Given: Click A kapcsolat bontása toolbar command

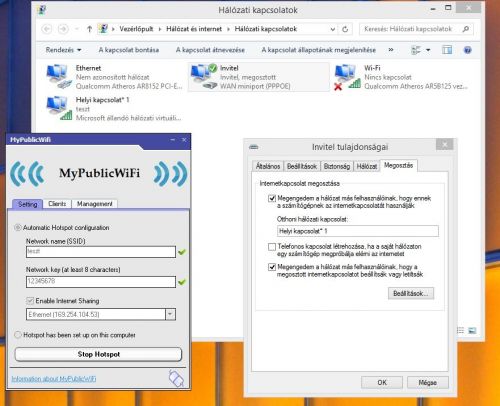Looking at the screenshot, I should tap(129, 50).
